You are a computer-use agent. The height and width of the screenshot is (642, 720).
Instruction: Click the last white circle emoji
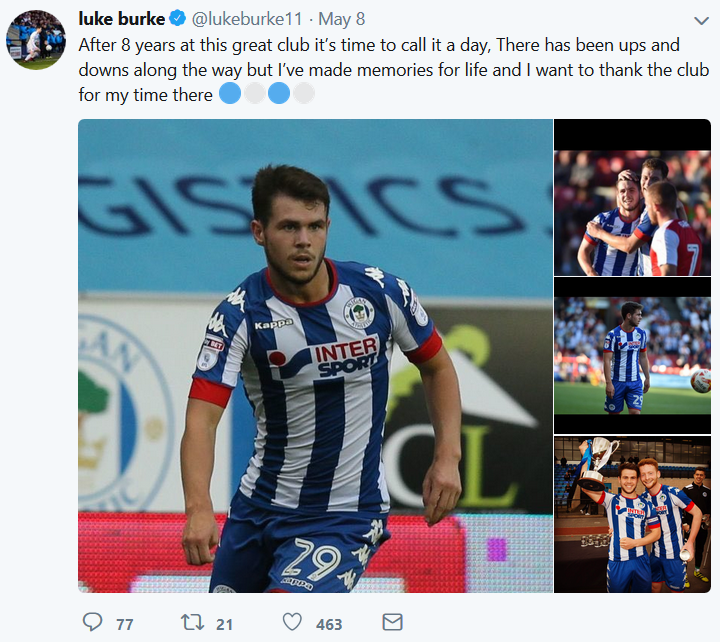coord(304,94)
